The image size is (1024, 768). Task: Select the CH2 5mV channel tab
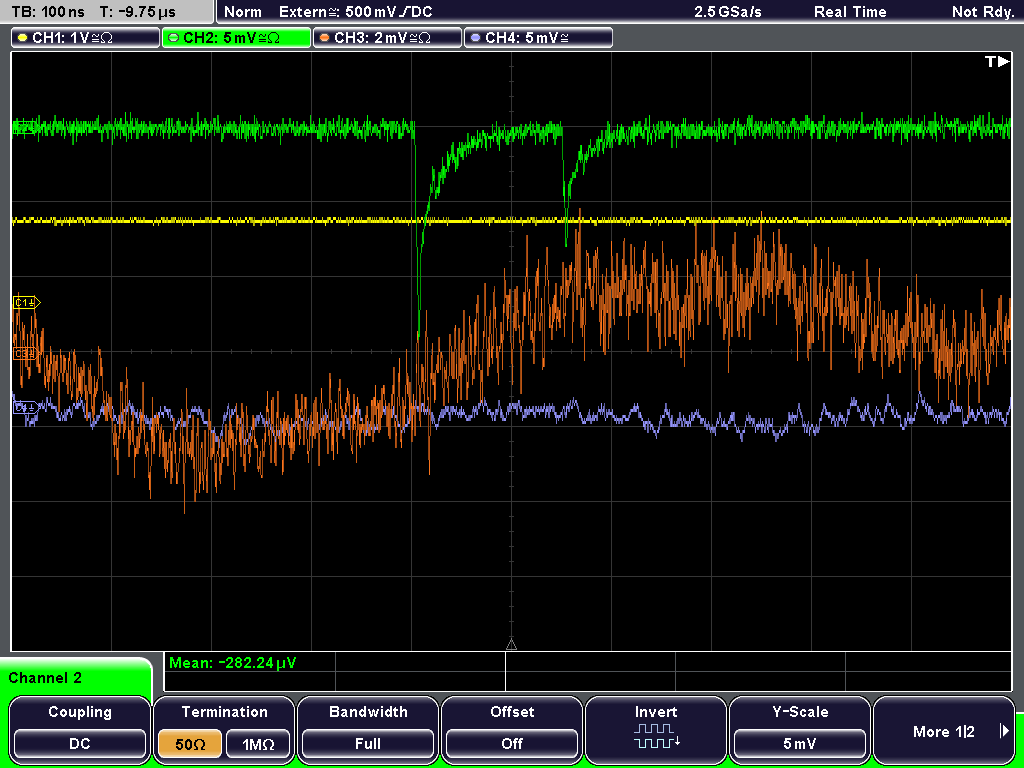[236, 38]
